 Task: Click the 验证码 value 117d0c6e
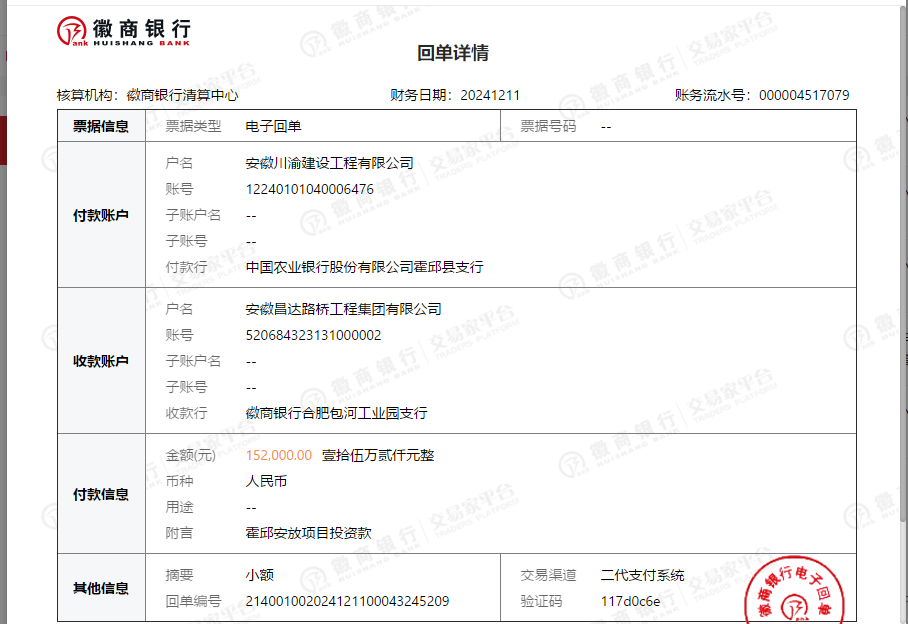(x=631, y=601)
